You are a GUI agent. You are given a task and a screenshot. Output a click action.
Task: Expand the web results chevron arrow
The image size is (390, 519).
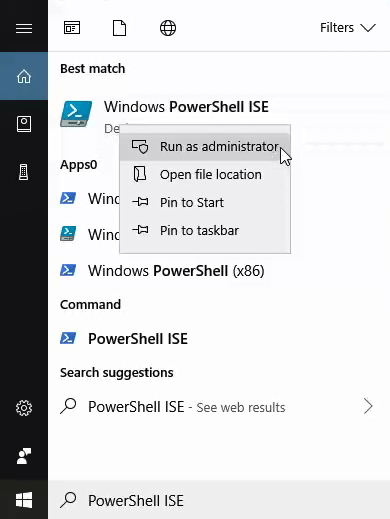point(368,406)
